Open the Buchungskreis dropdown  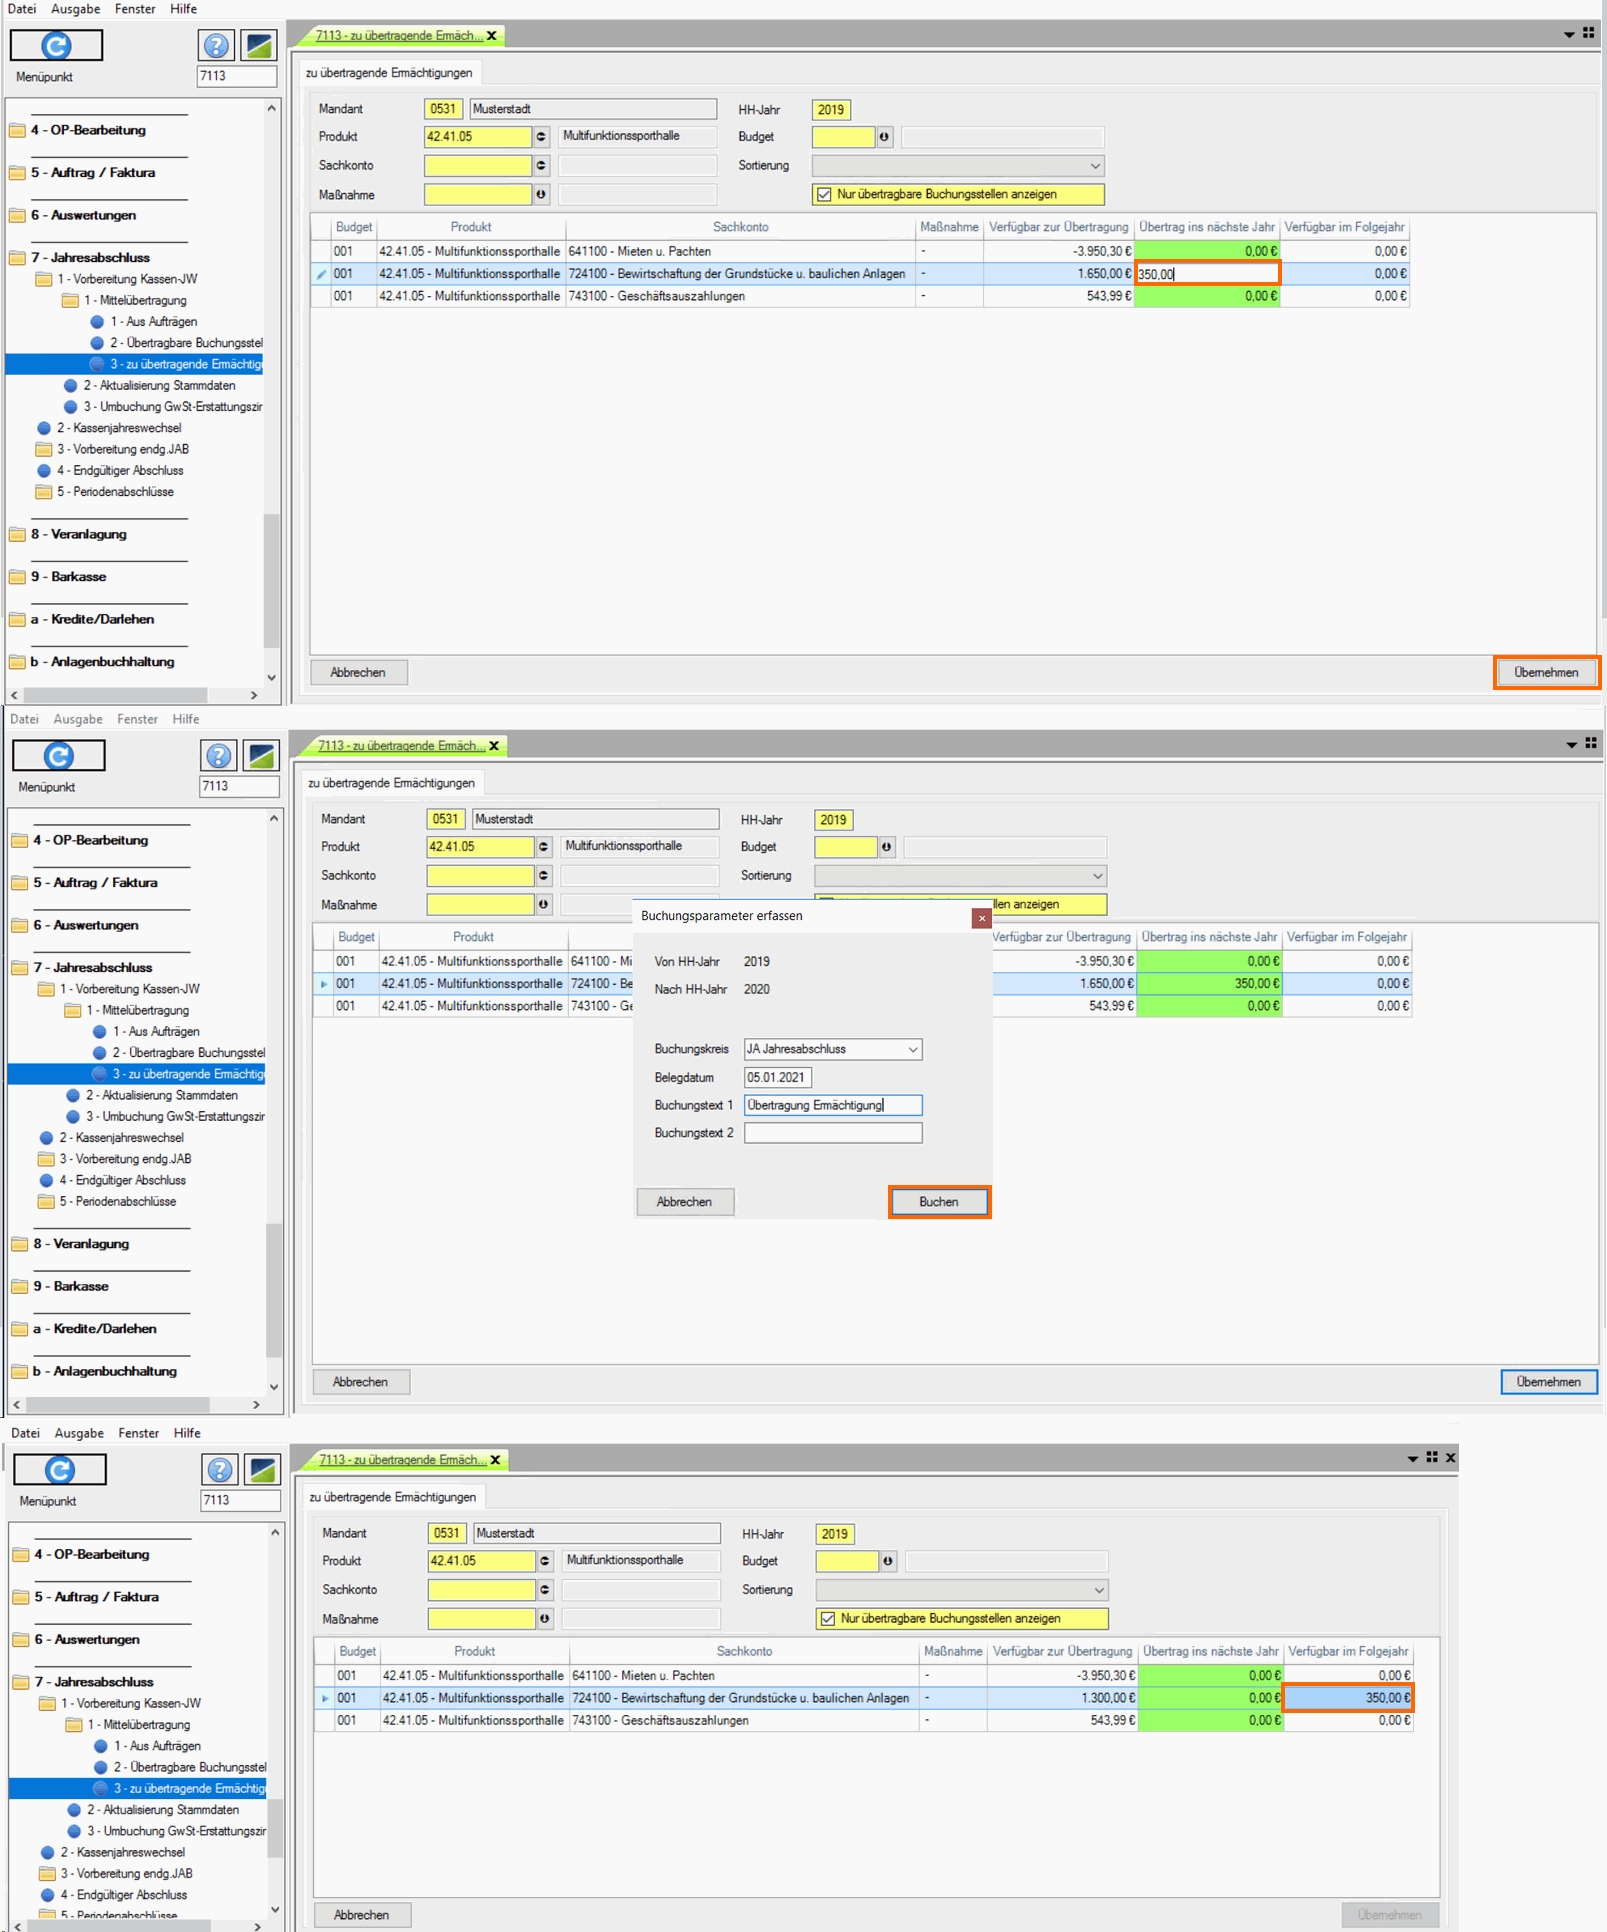pyautogui.click(x=912, y=1049)
